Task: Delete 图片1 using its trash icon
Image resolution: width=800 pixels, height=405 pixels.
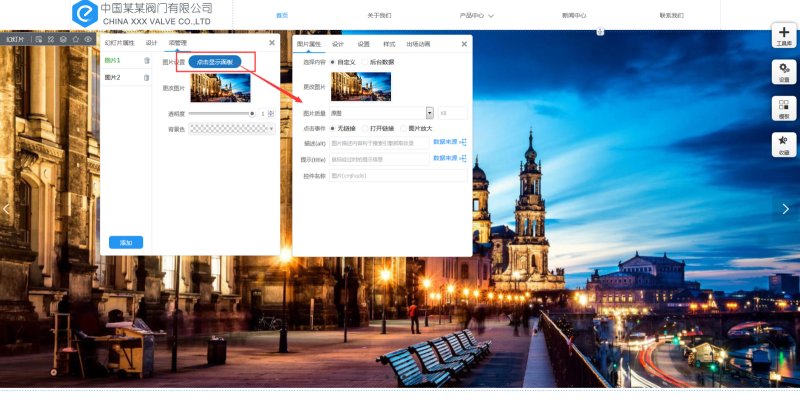Action: (x=147, y=61)
